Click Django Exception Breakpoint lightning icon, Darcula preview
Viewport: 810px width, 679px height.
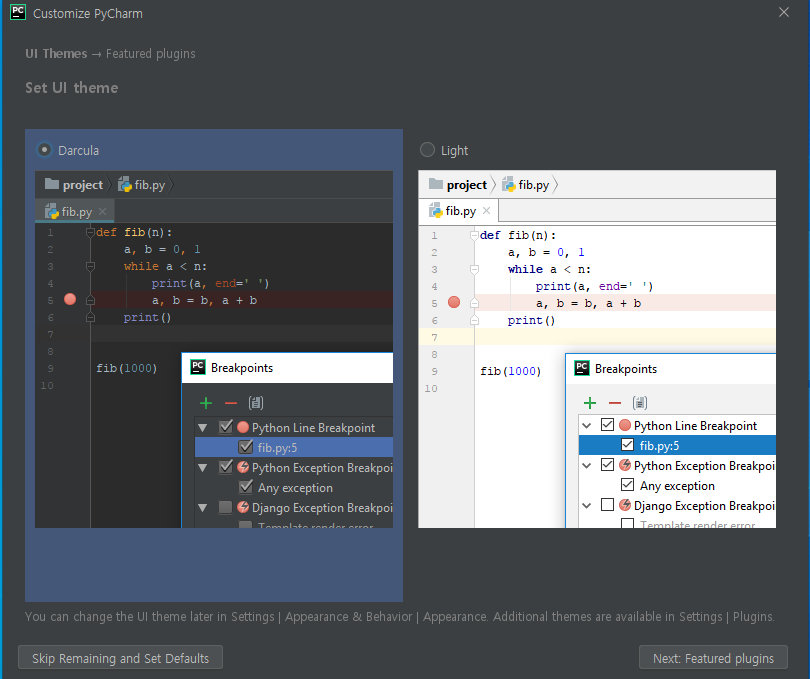click(x=243, y=507)
